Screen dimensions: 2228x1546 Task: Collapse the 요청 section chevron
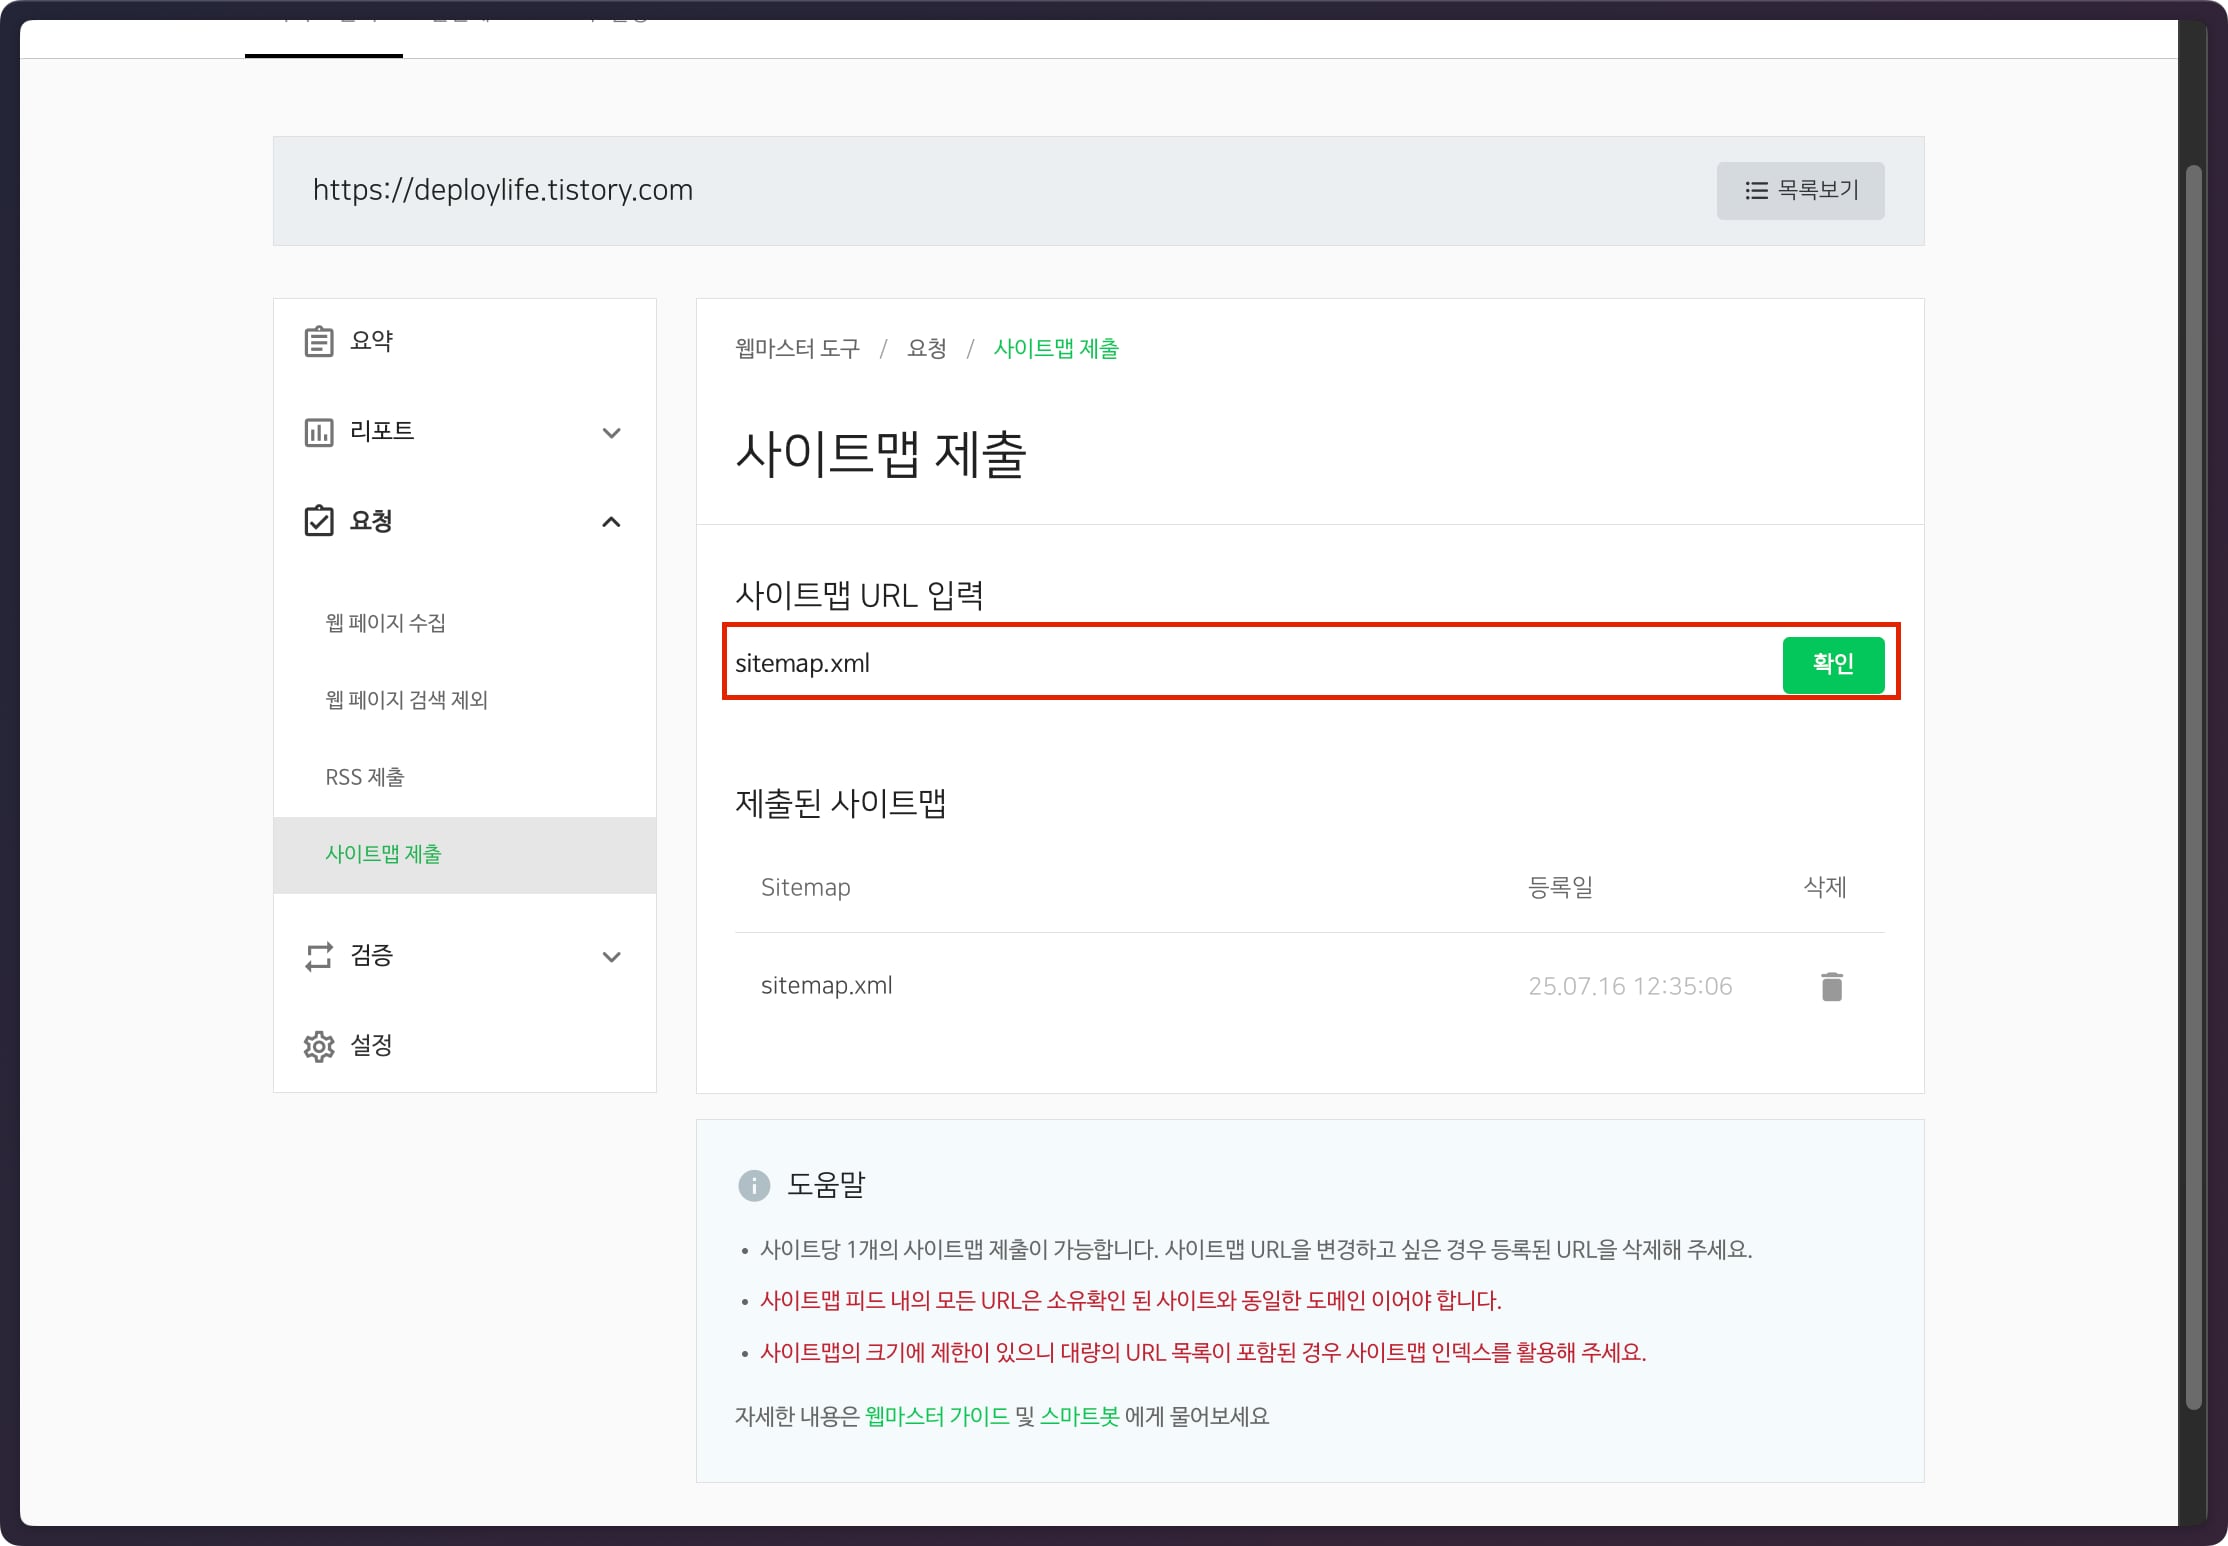click(611, 522)
